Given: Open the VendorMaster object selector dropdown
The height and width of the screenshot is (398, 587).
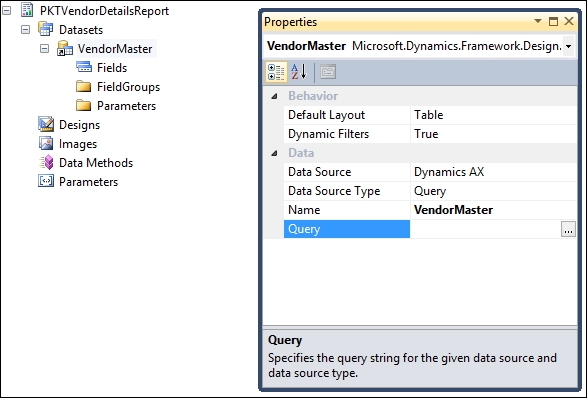Looking at the screenshot, I should coord(569,46).
